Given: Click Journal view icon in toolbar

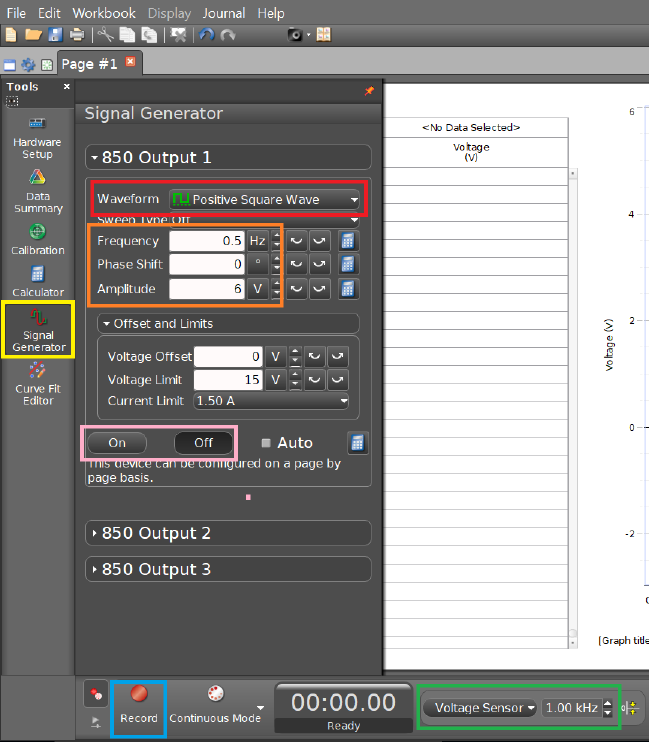Looking at the screenshot, I should [324, 35].
